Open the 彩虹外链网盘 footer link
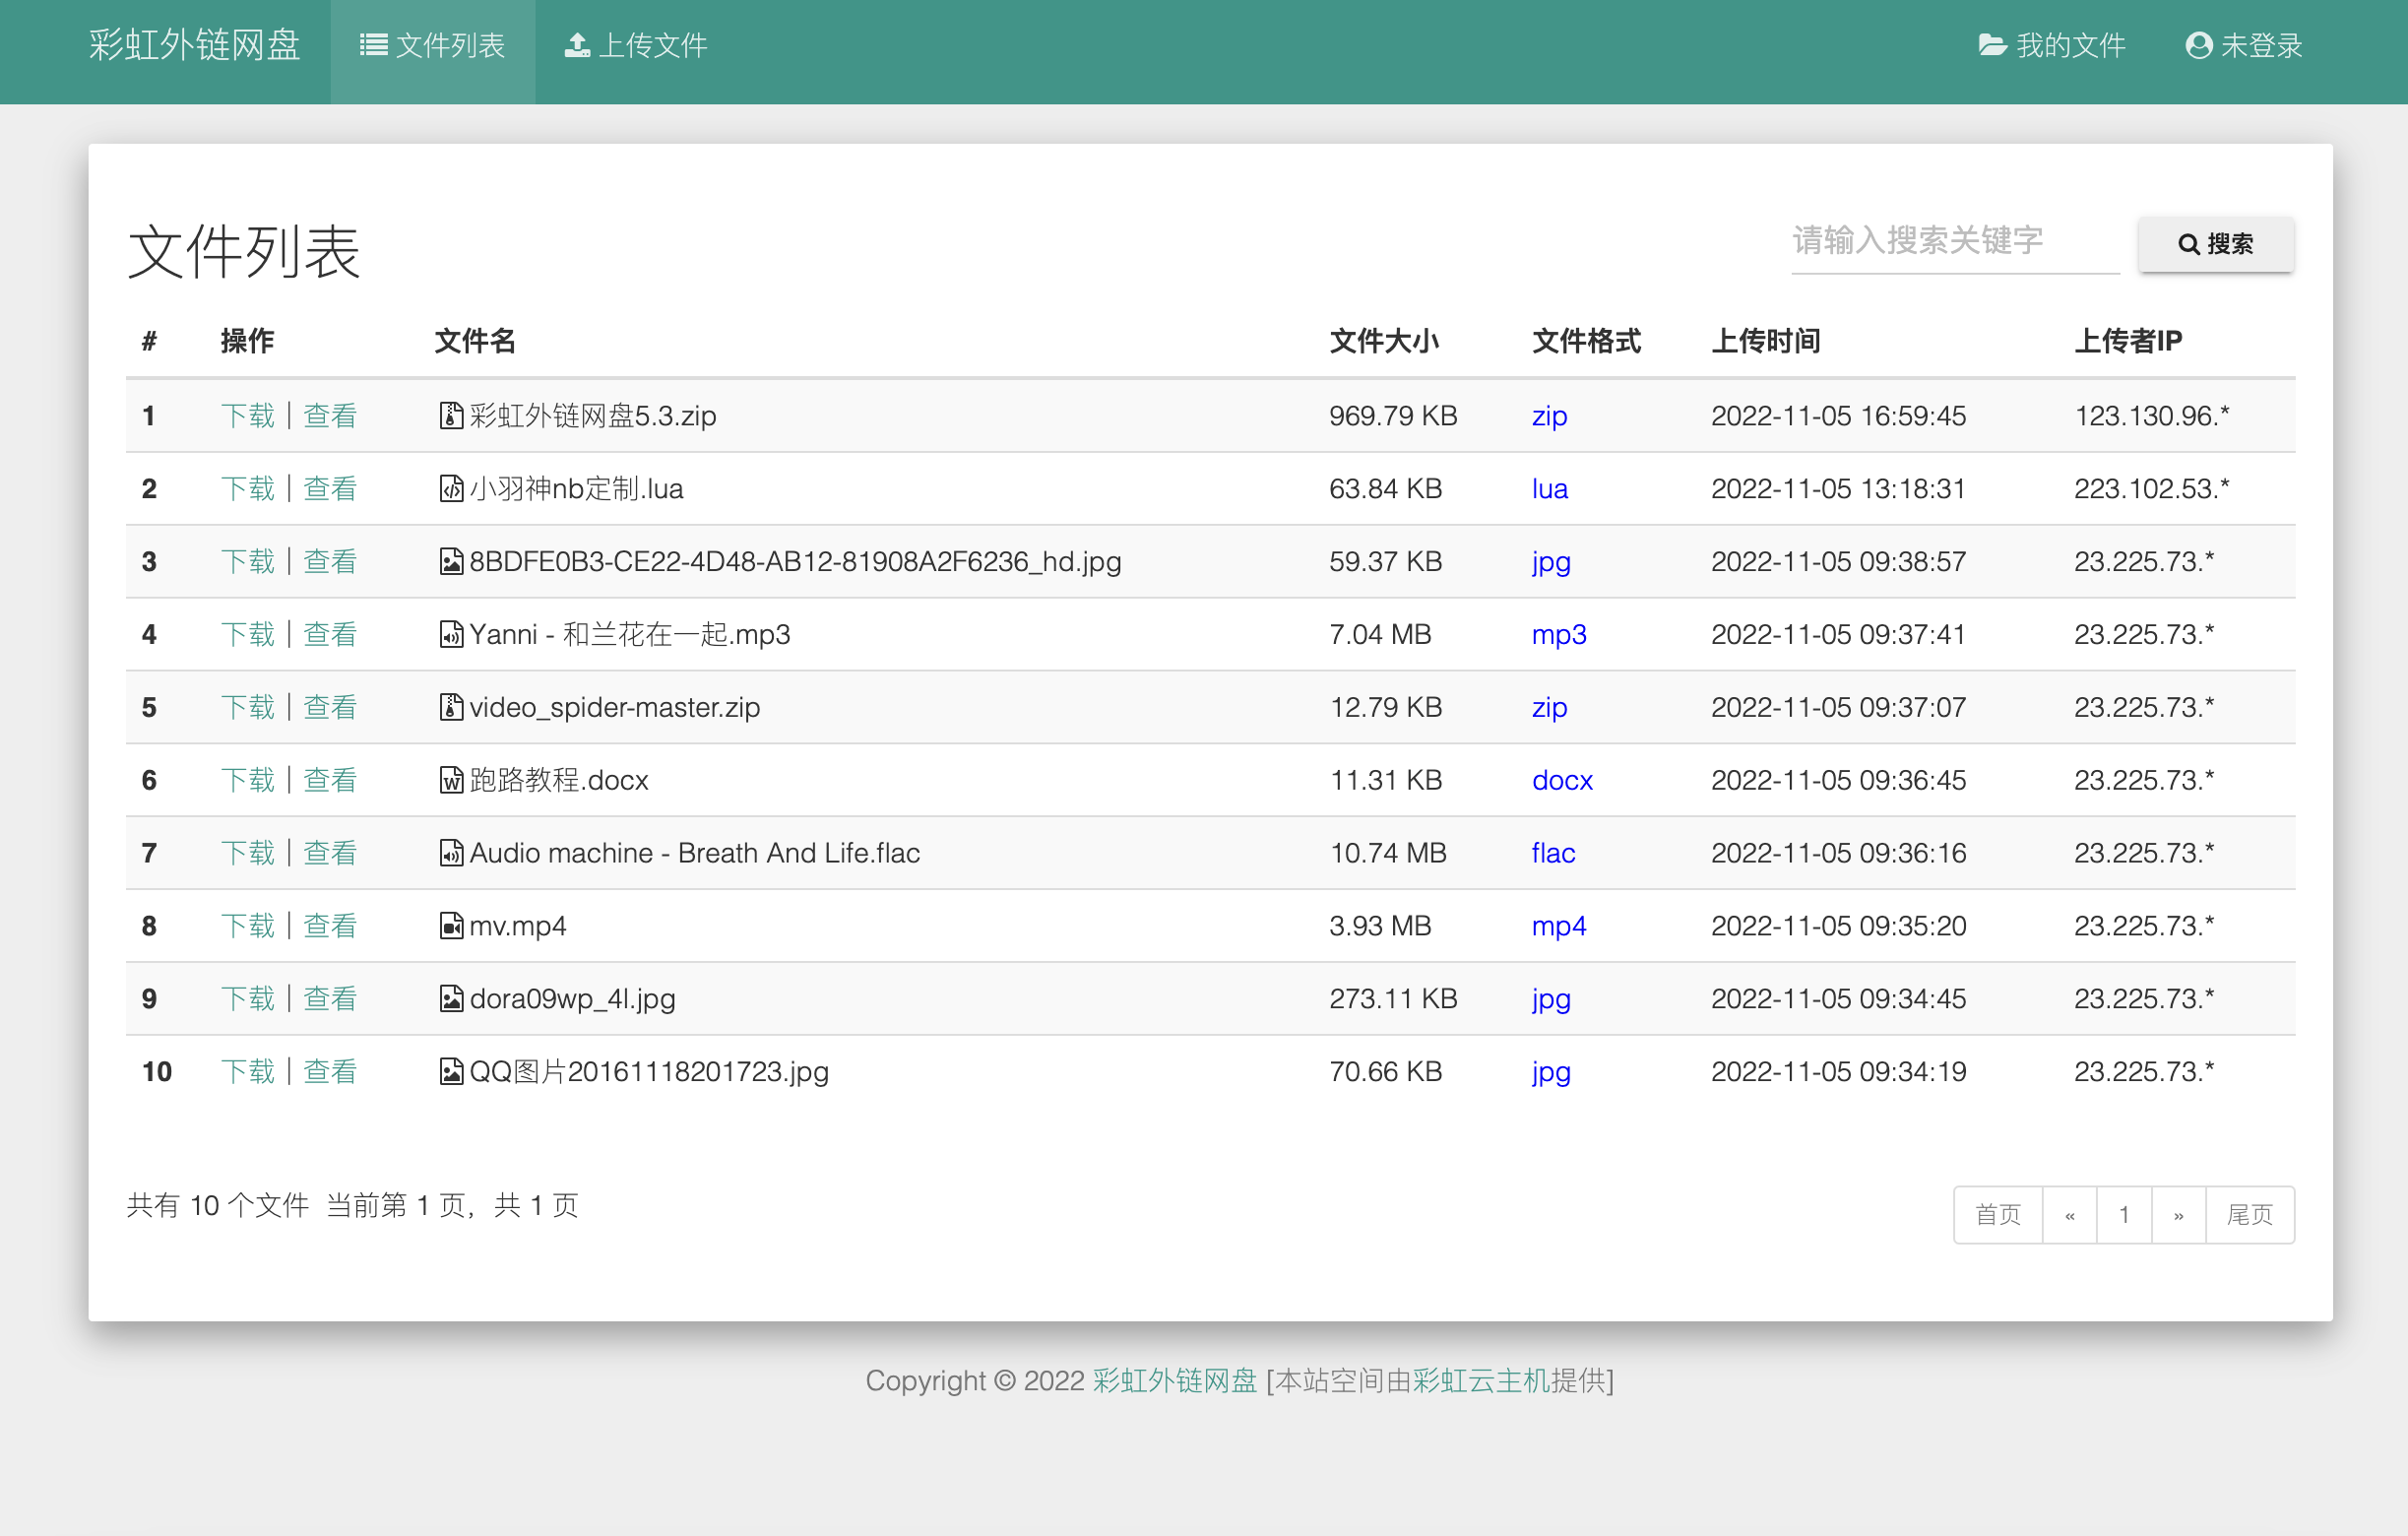Image resolution: width=2408 pixels, height=1536 pixels. tap(1174, 1380)
